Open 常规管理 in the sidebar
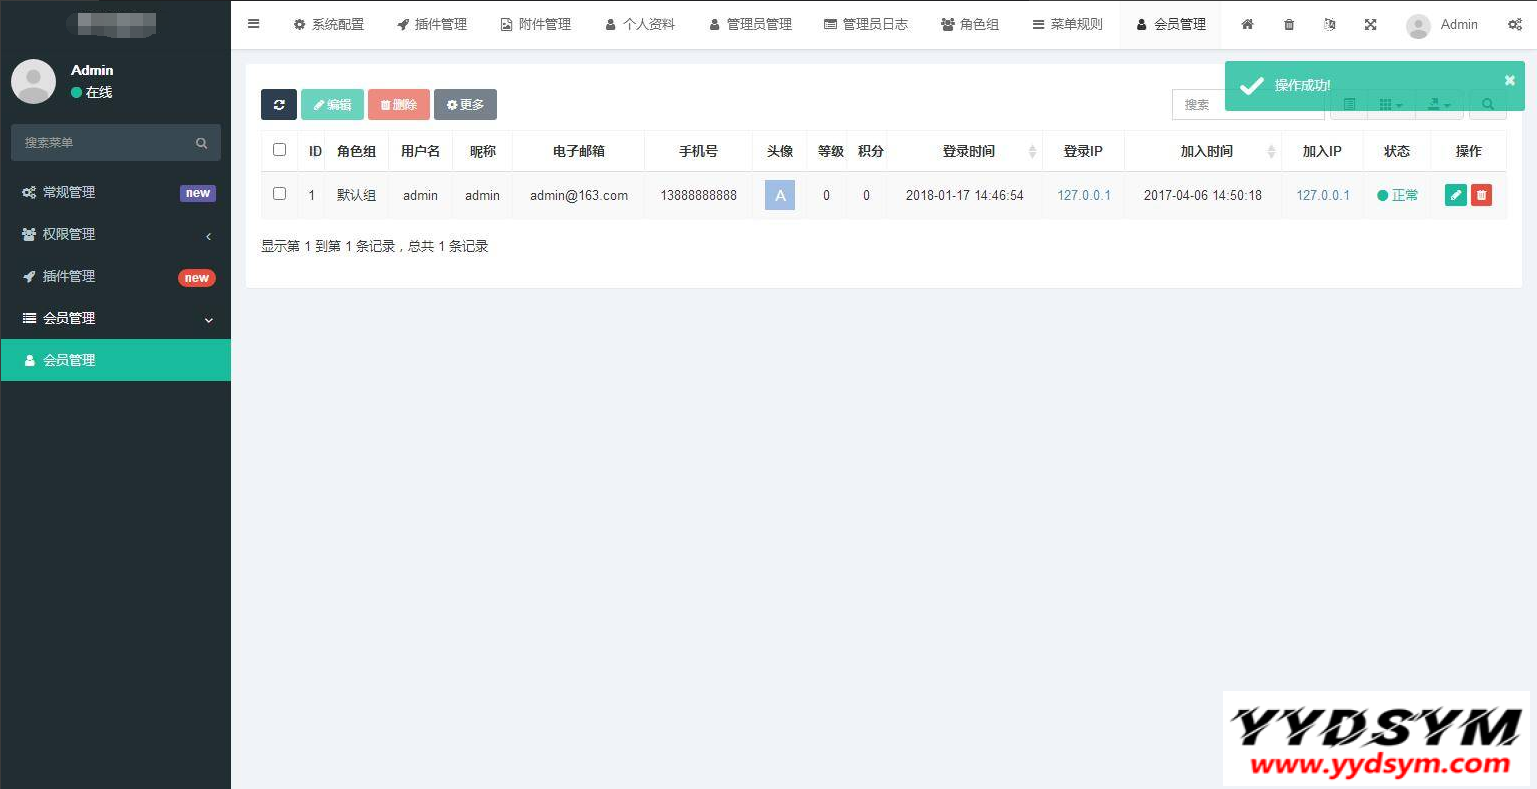 tap(116, 193)
